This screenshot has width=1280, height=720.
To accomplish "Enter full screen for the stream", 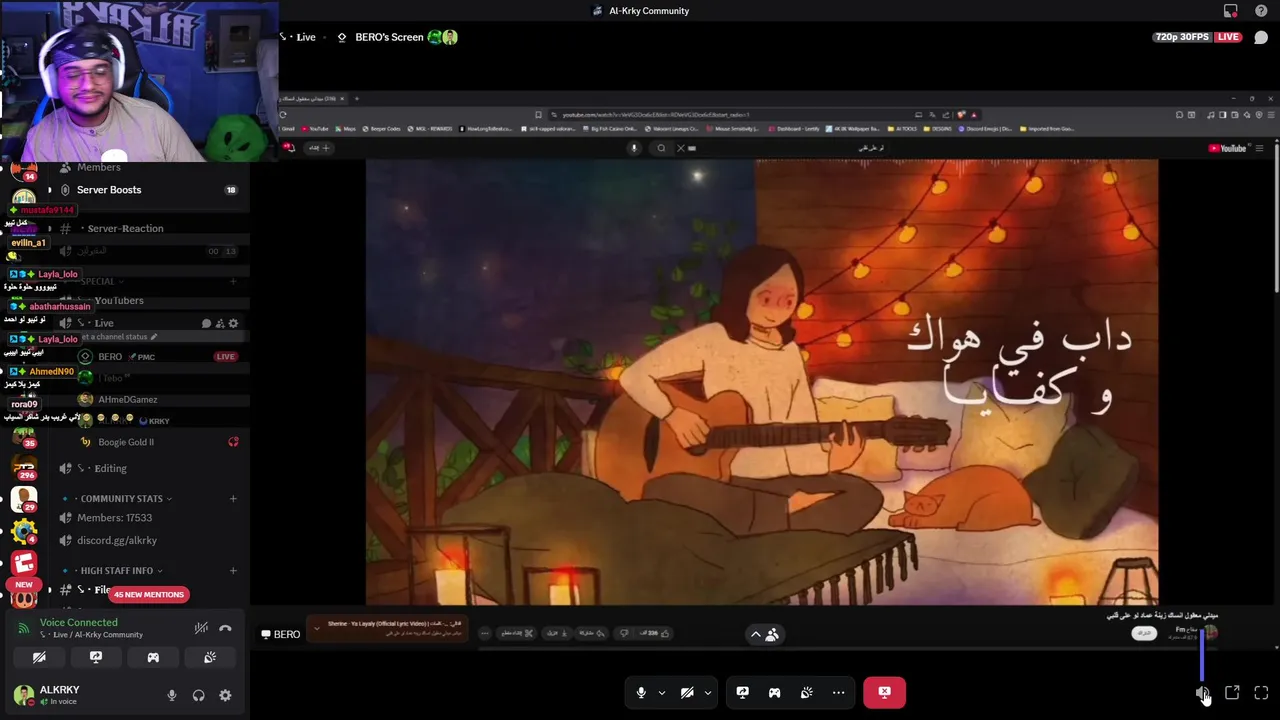I will click(x=1261, y=692).
